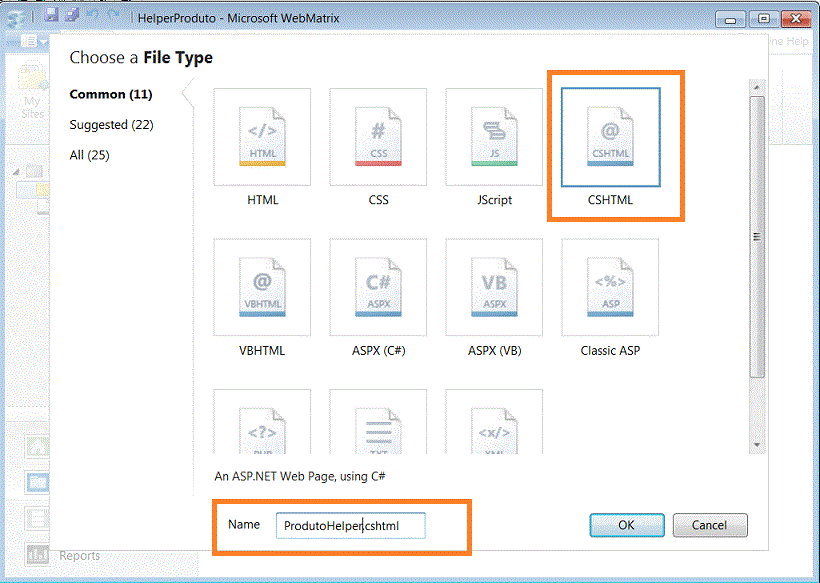Viewport: 820px width, 583px height.
Task: Open the Site workspace home icon
Action: point(38,448)
